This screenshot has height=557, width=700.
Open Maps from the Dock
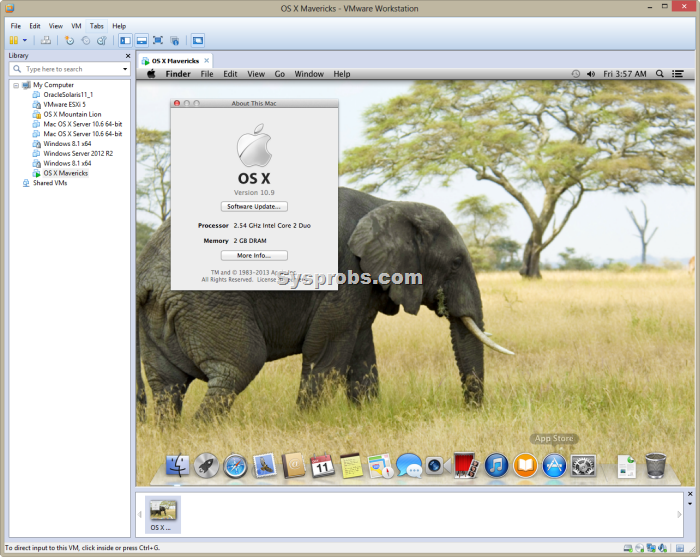(x=380, y=466)
